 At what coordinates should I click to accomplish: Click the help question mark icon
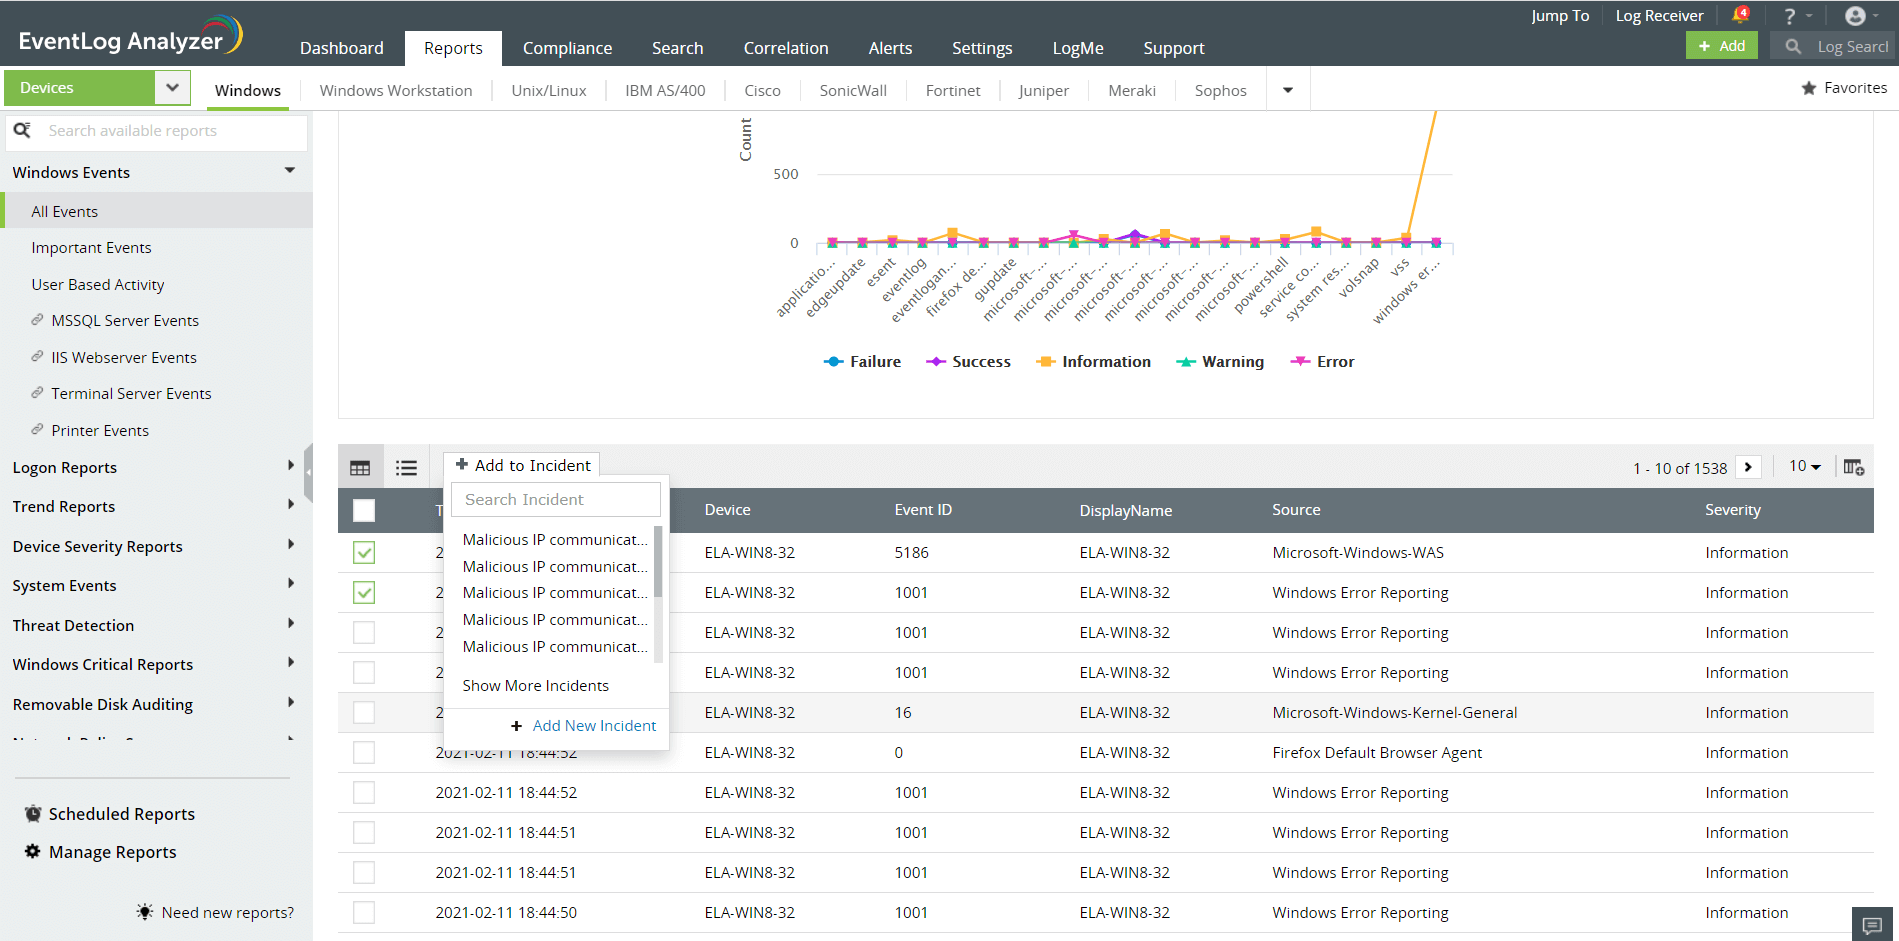tap(1790, 15)
